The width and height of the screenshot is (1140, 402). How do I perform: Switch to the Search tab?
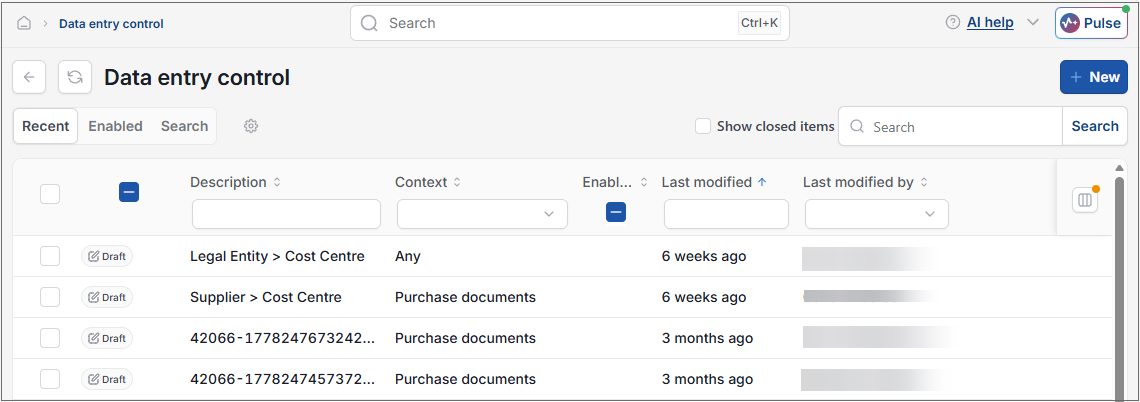[185, 126]
